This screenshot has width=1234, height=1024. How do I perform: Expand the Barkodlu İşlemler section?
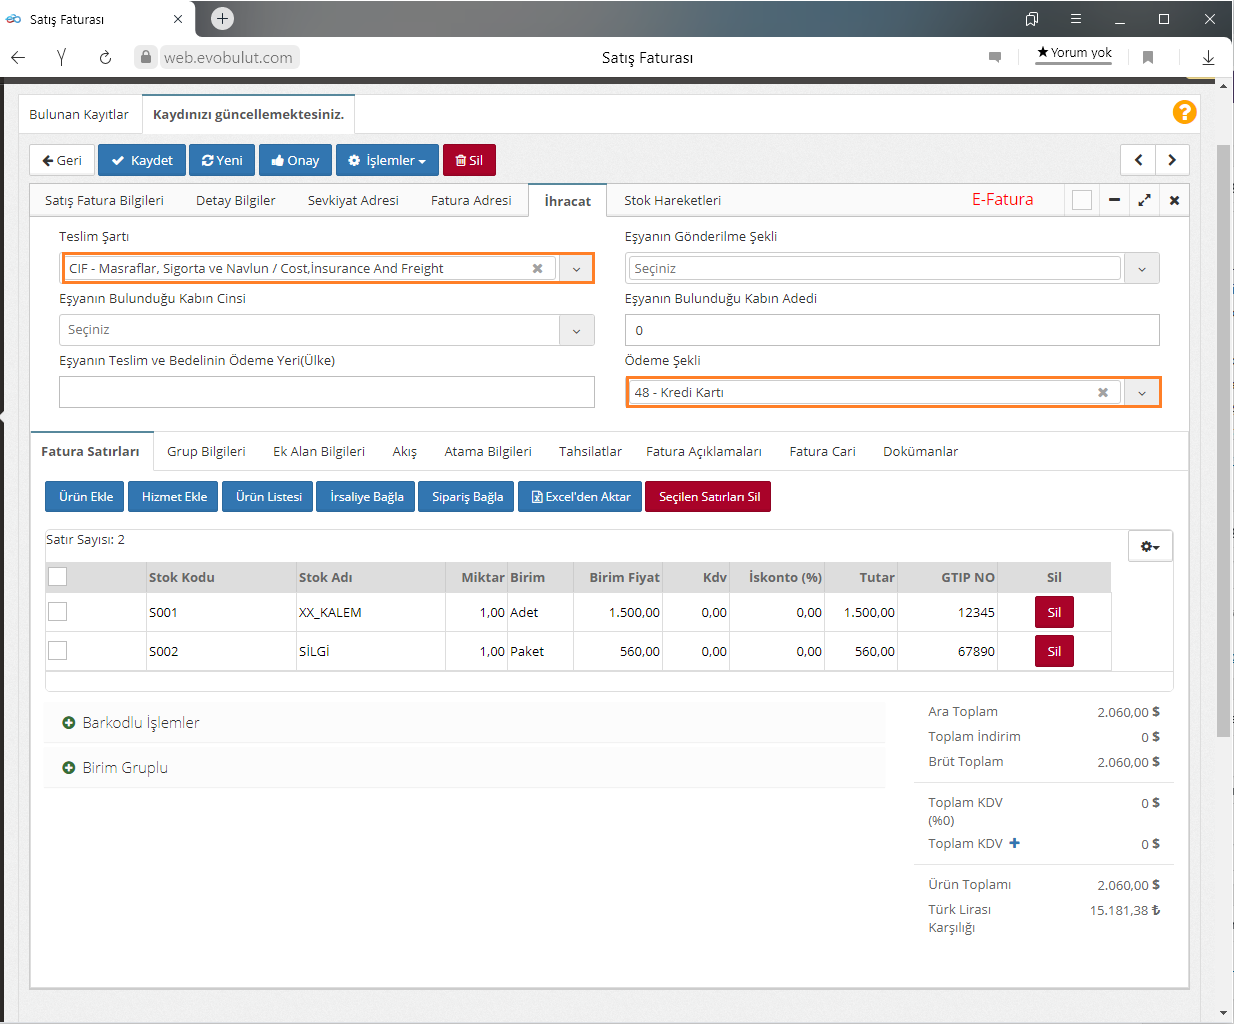(x=130, y=722)
